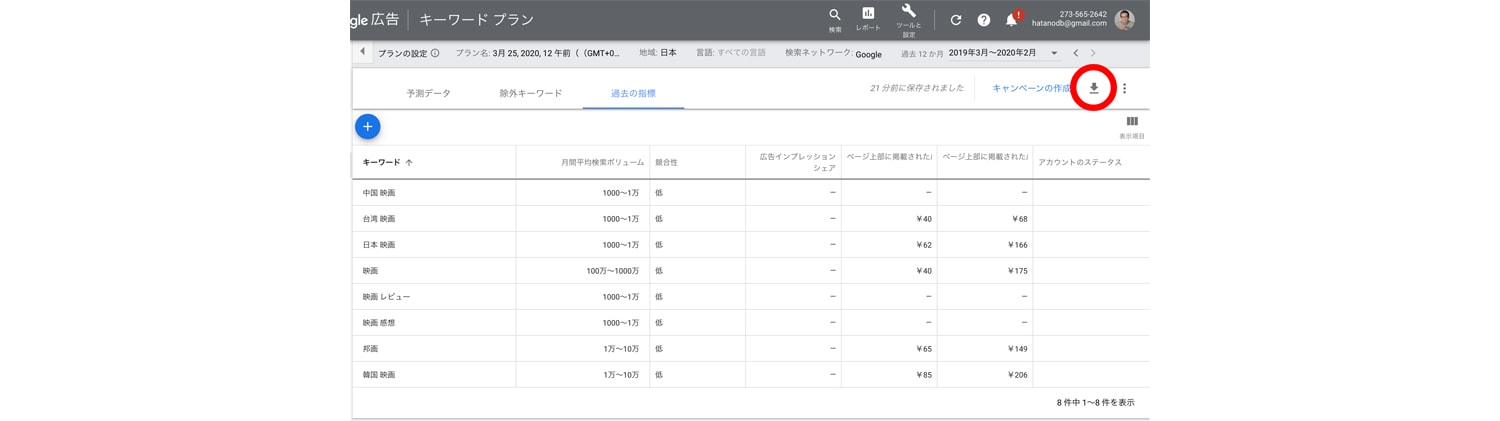Go to the previous date period chevron
Viewport: 1500px width, 421px height.
tap(1076, 53)
